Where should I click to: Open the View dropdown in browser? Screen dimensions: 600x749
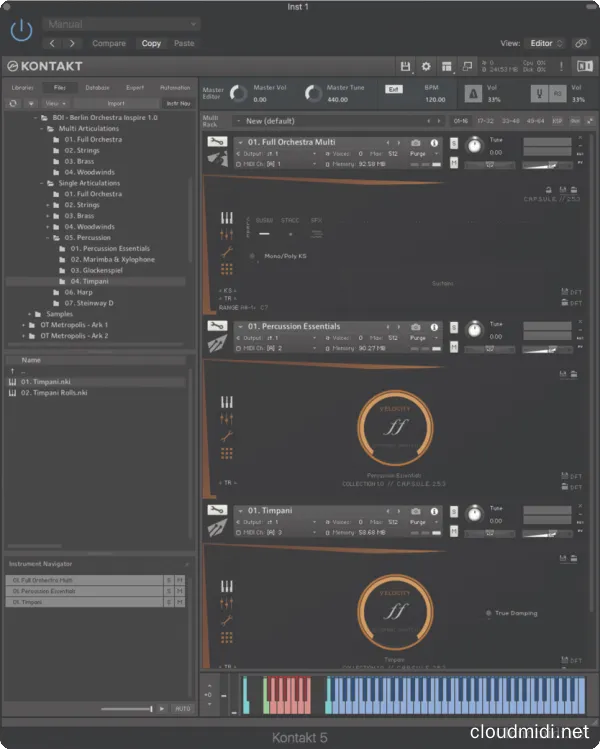point(55,103)
